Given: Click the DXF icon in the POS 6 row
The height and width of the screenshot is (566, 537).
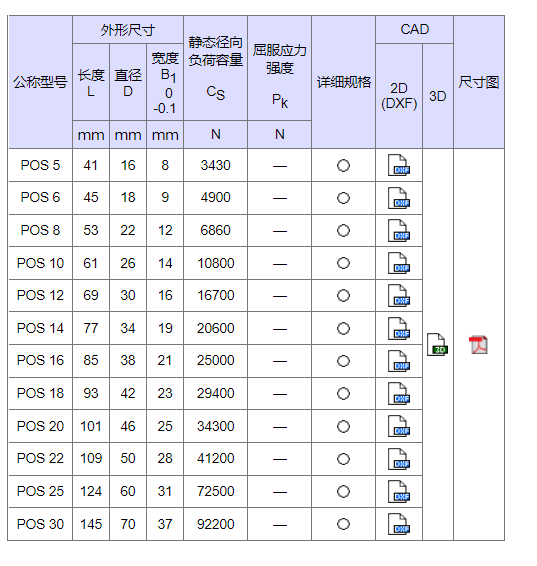Looking at the screenshot, I should pyautogui.click(x=399, y=198).
